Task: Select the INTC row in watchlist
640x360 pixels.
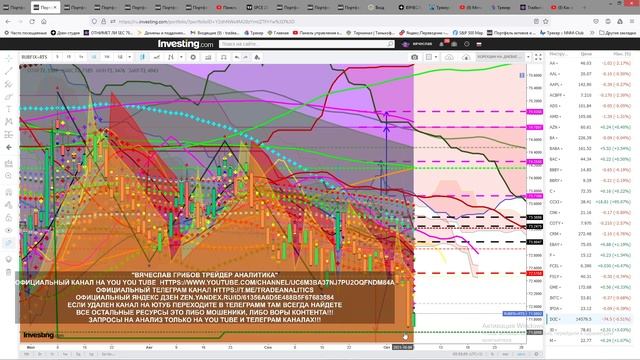Action: (590, 298)
